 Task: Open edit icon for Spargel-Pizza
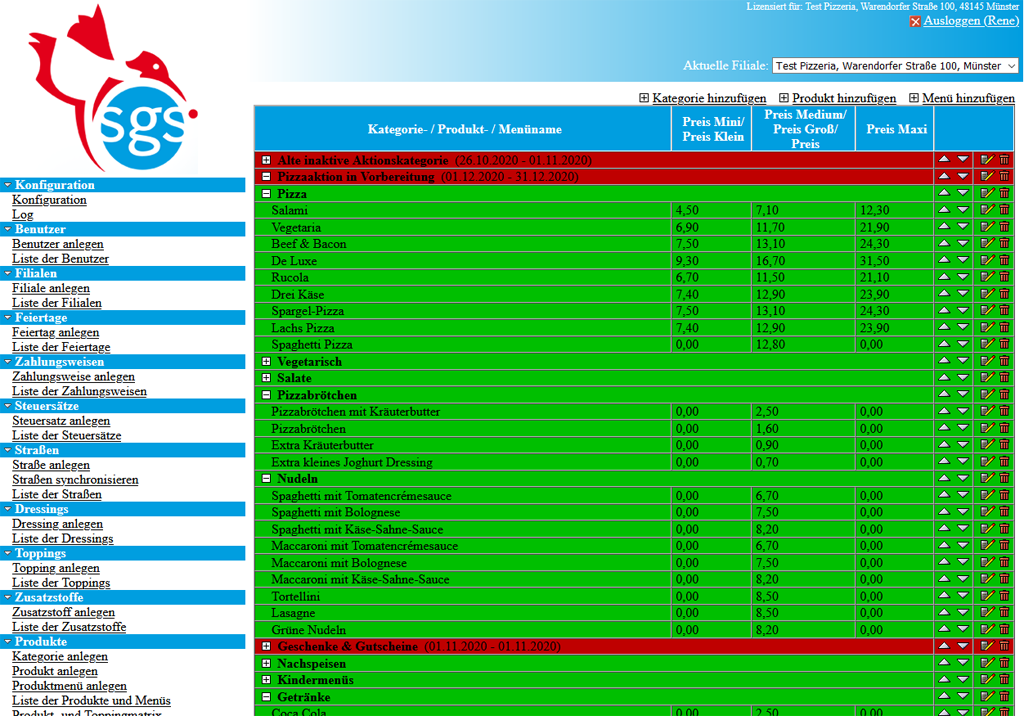coord(987,310)
